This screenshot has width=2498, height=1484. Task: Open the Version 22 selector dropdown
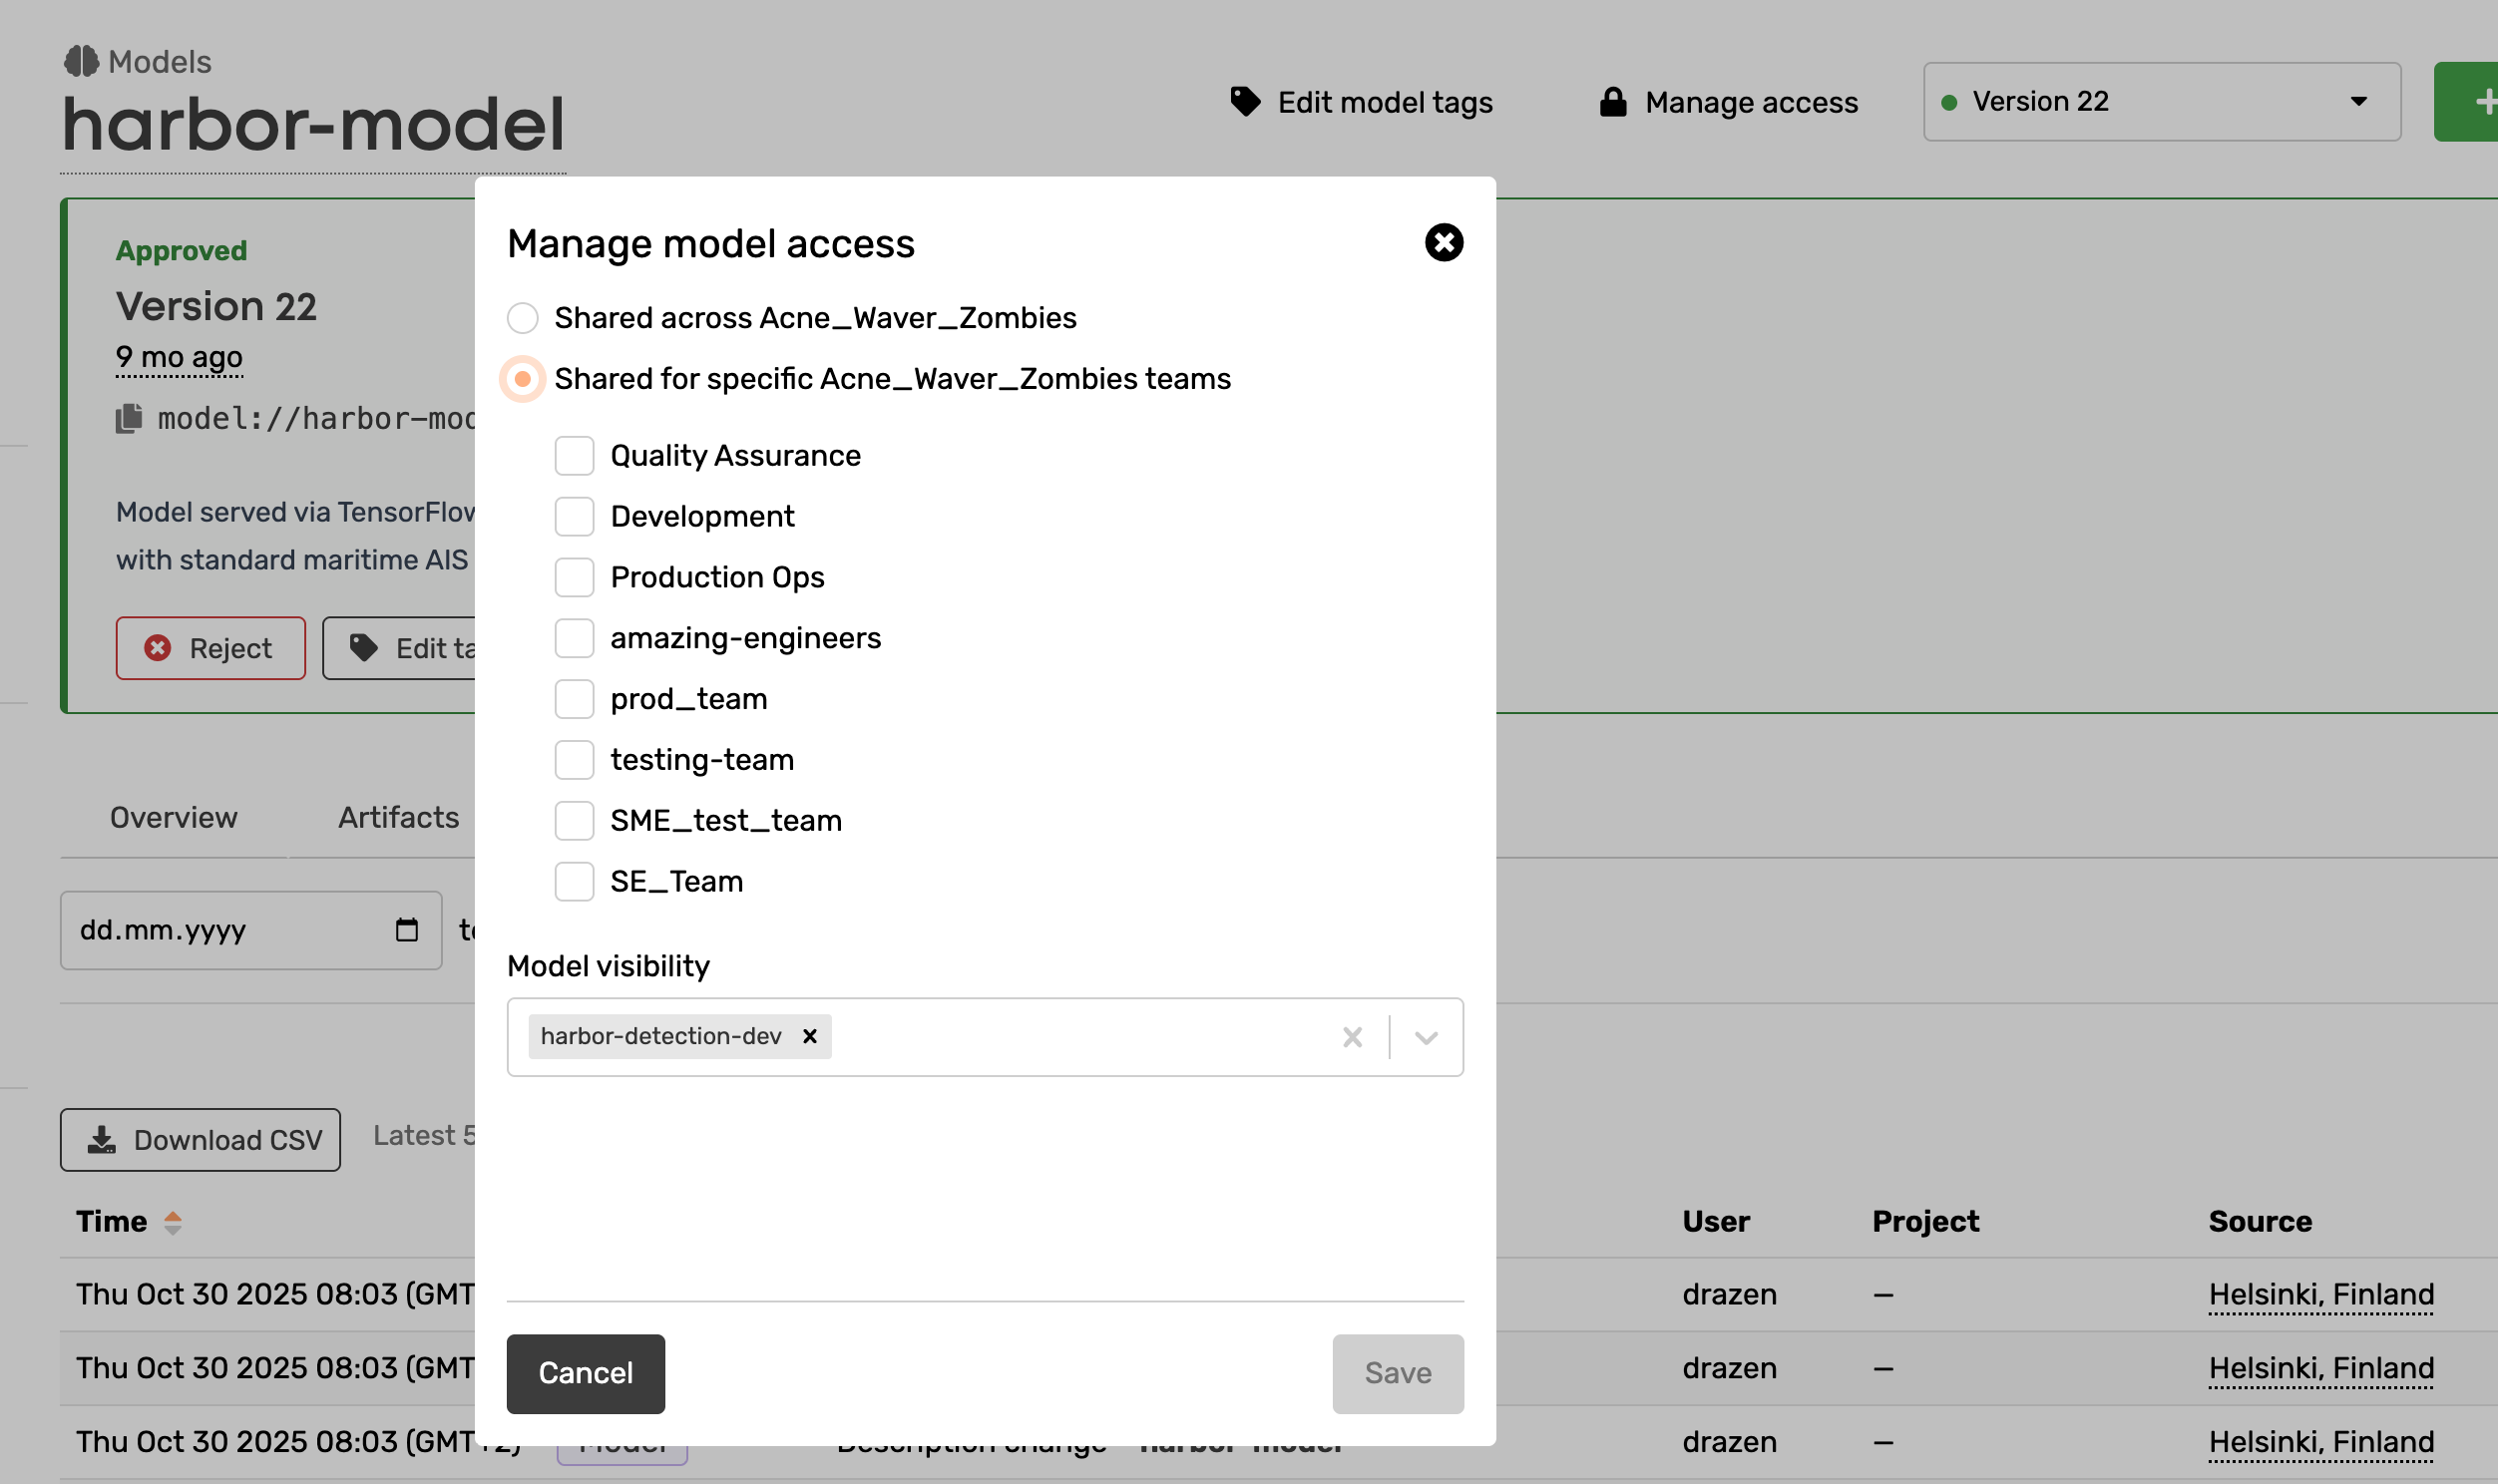[x=2161, y=102]
